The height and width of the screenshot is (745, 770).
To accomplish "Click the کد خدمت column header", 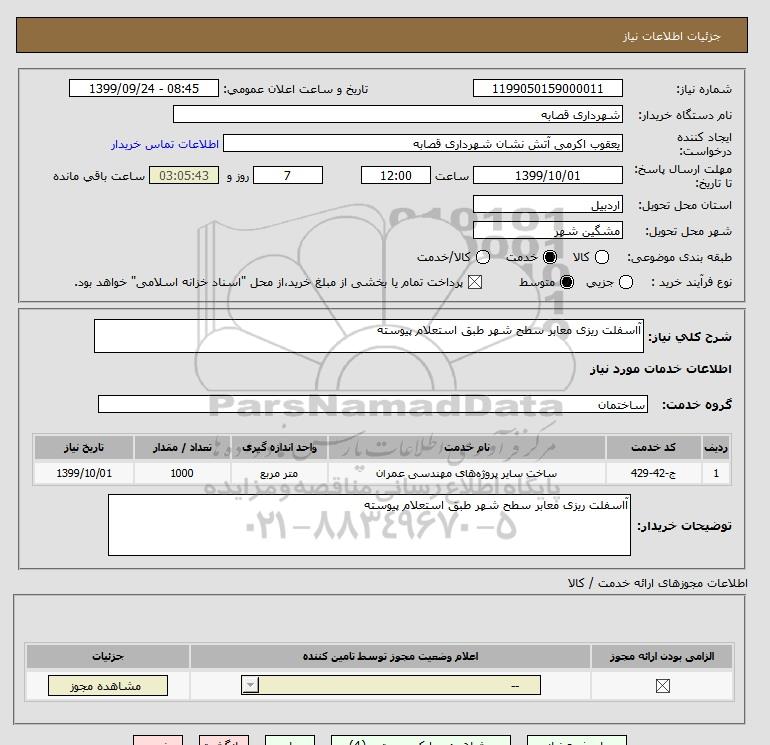I will (653, 447).
